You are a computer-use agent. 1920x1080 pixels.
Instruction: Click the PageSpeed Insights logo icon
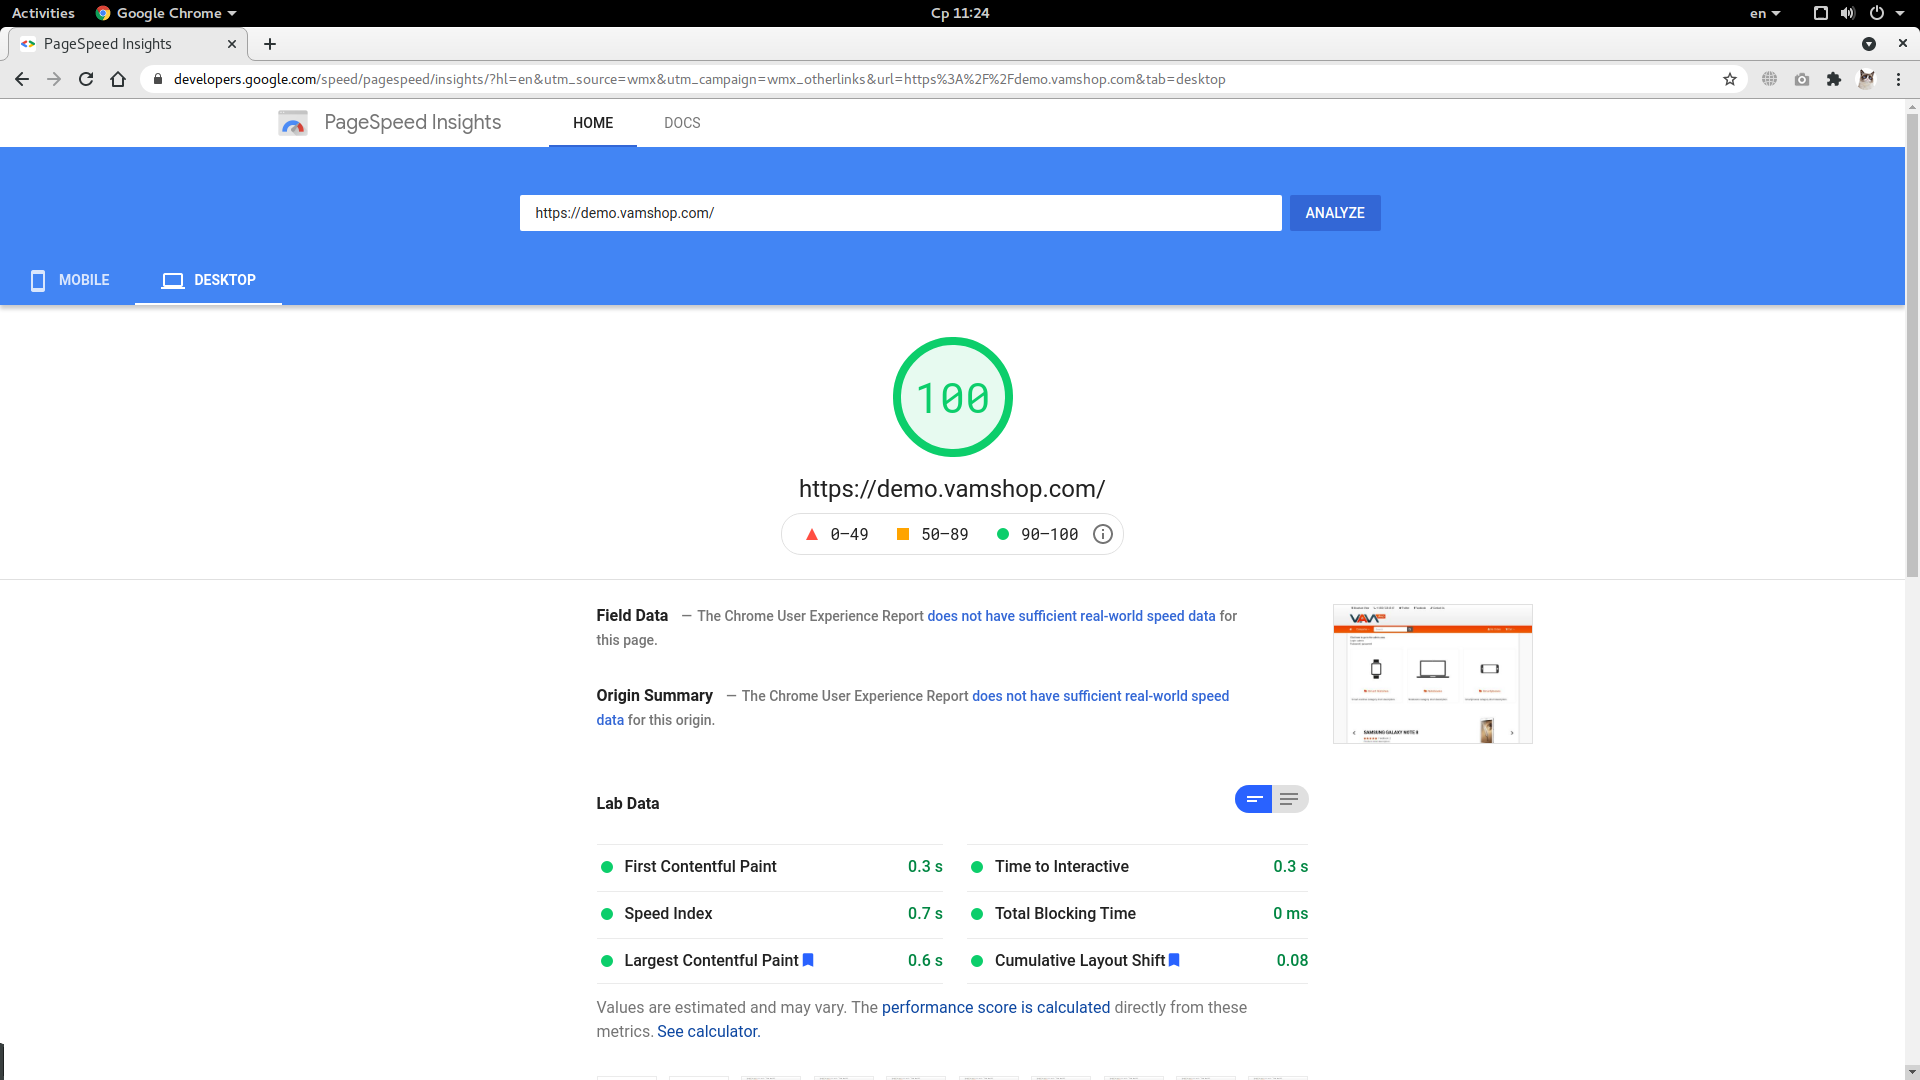[293, 123]
